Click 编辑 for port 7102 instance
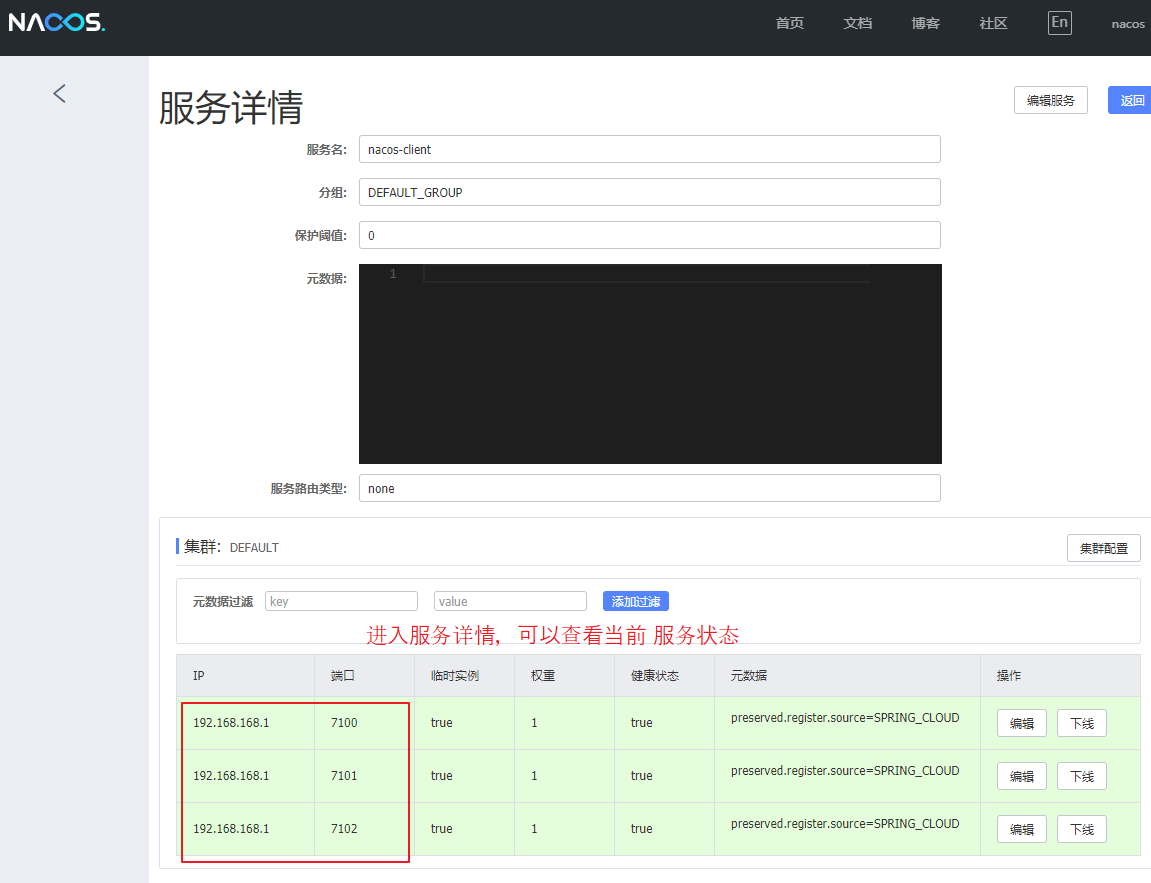This screenshot has height=883, width=1151. point(1022,829)
